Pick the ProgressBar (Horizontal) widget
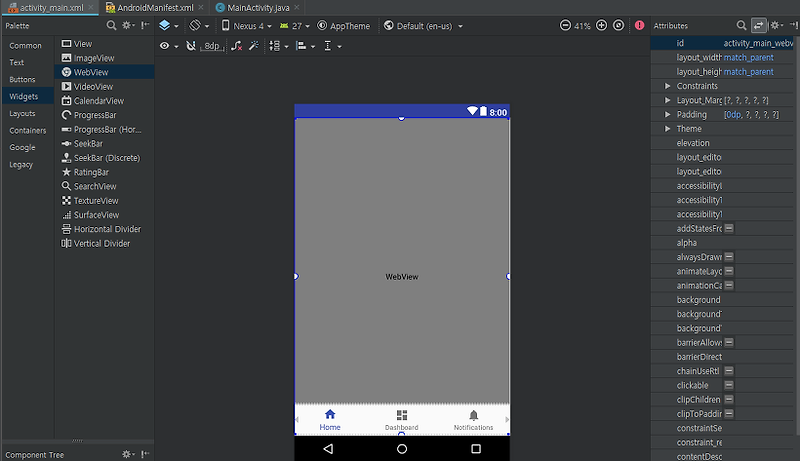 coord(104,130)
